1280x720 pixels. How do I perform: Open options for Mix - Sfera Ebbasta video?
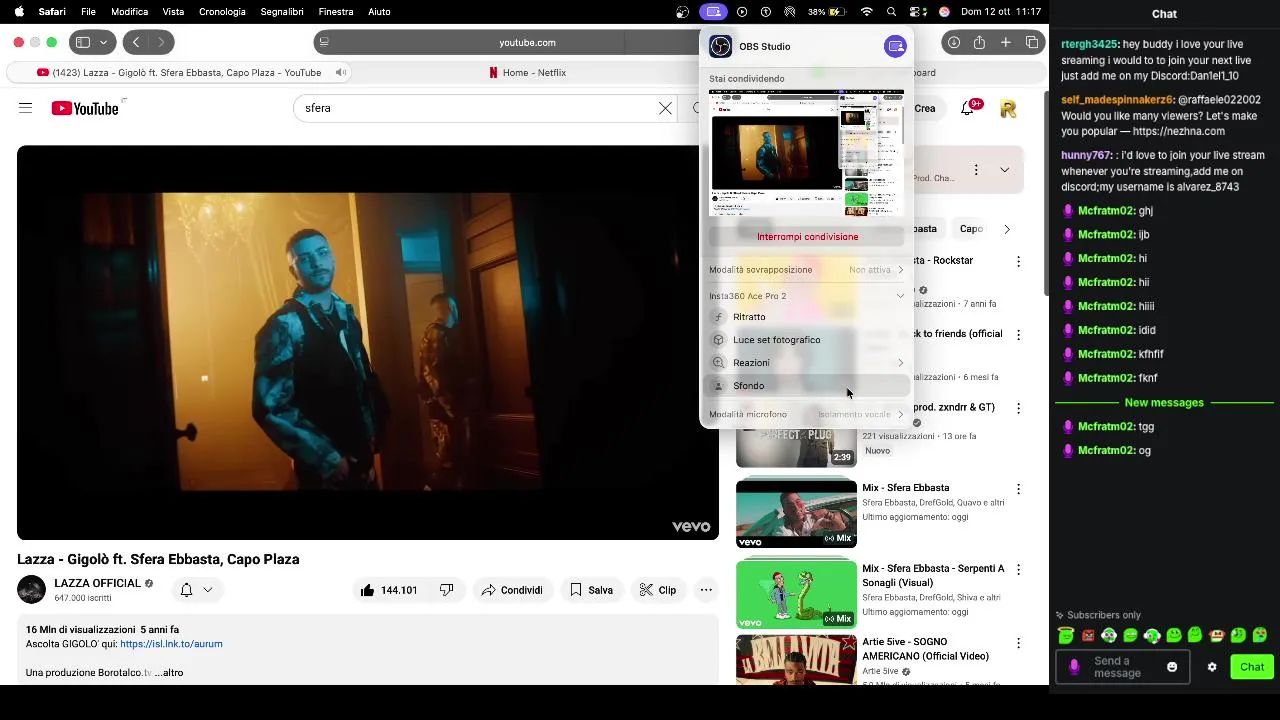click(1018, 489)
